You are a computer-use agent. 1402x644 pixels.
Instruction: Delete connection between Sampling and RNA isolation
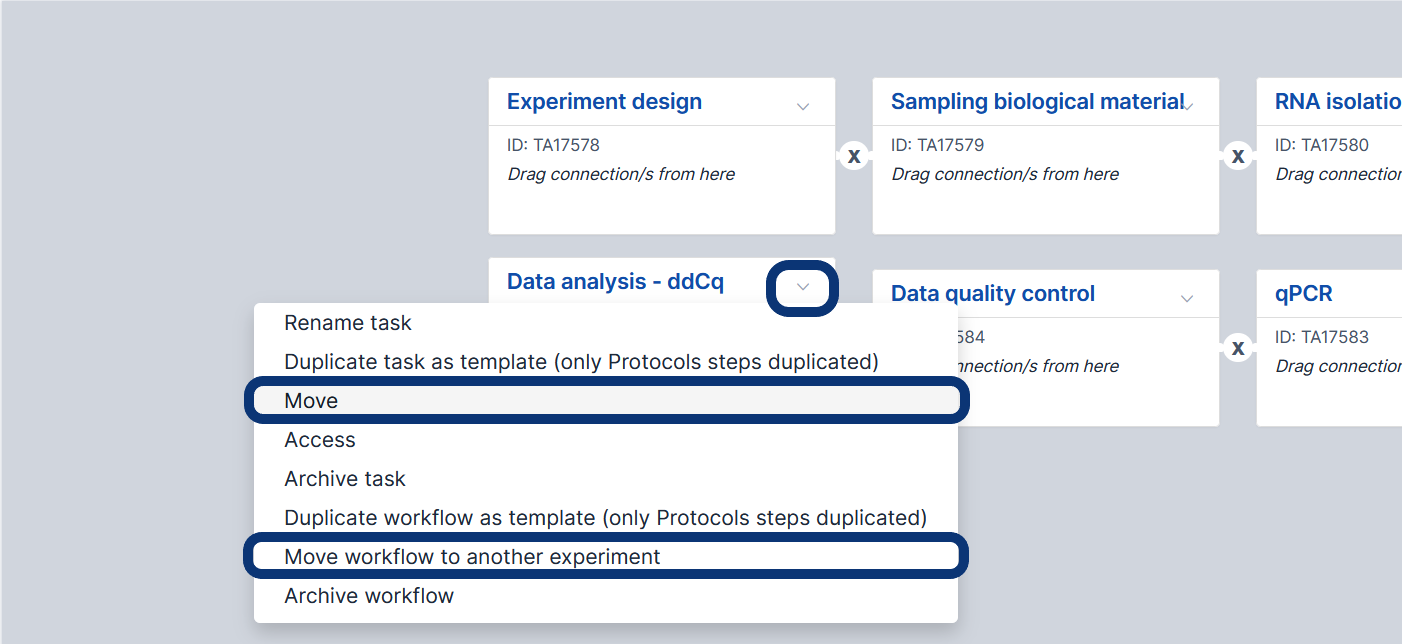click(1238, 156)
